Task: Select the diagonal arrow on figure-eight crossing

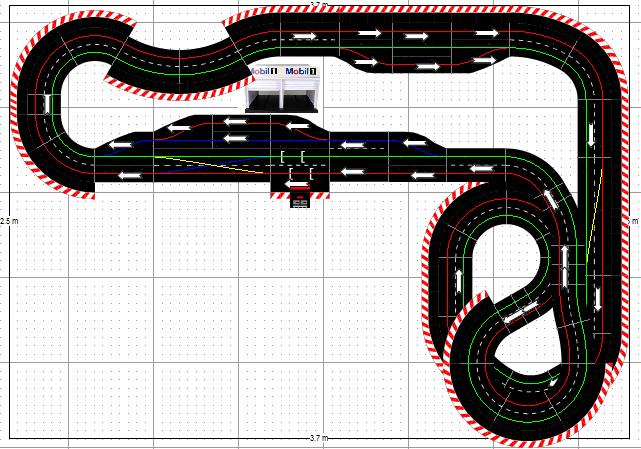Action: (x=515, y=313)
